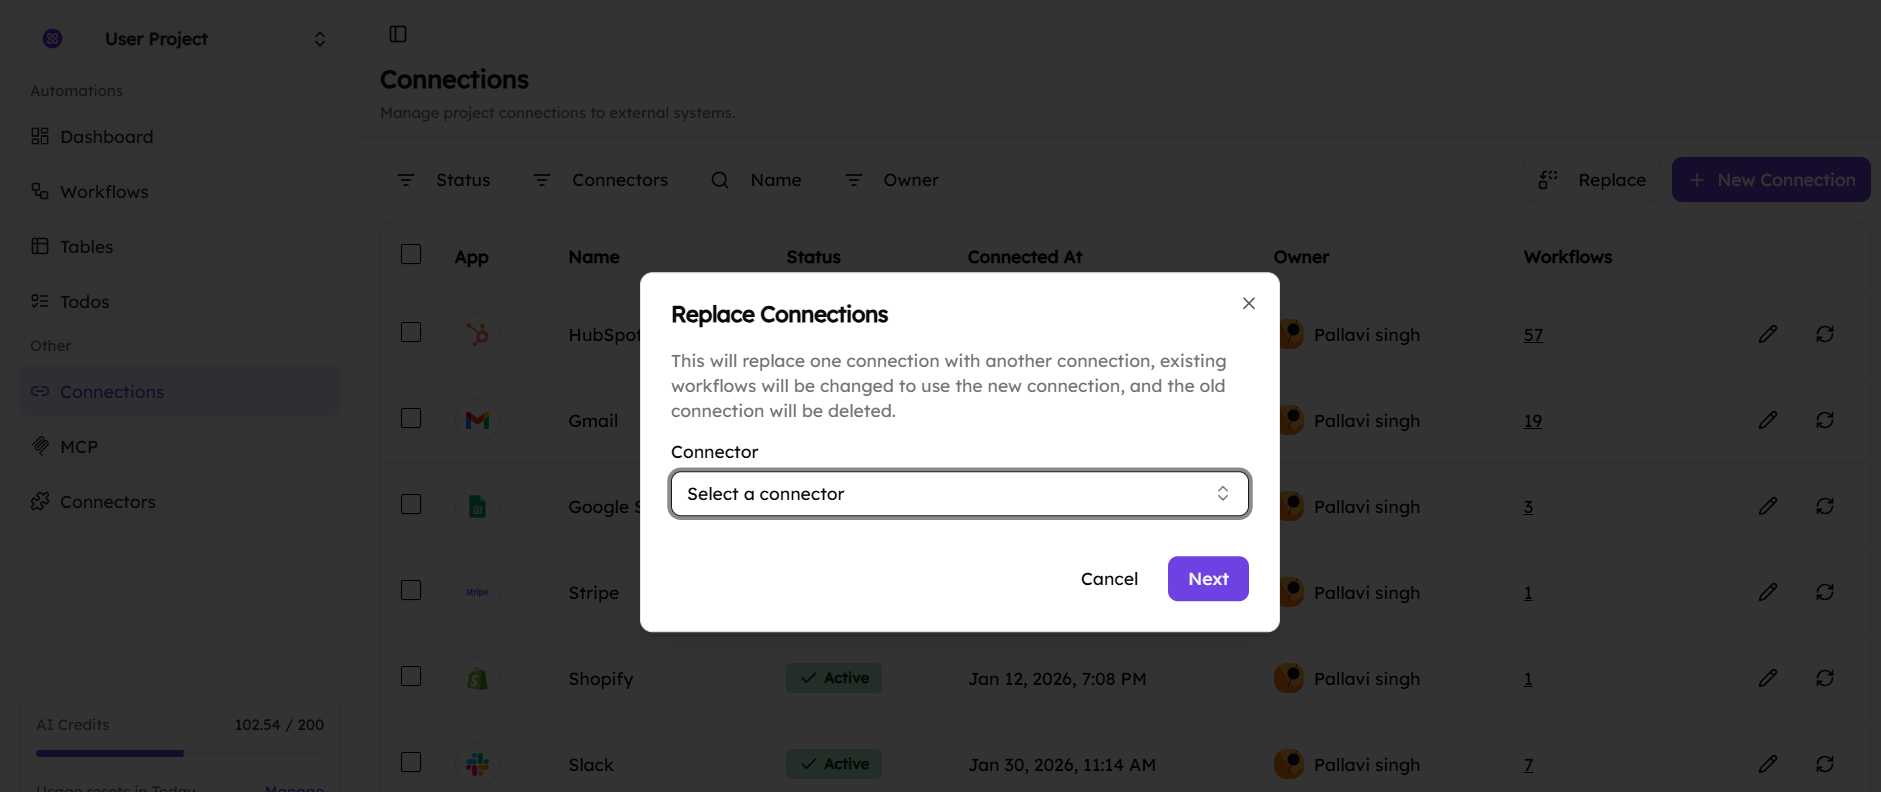The width and height of the screenshot is (1881, 792).
Task: Check the Shopify row checkbox
Action: tap(411, 676)
